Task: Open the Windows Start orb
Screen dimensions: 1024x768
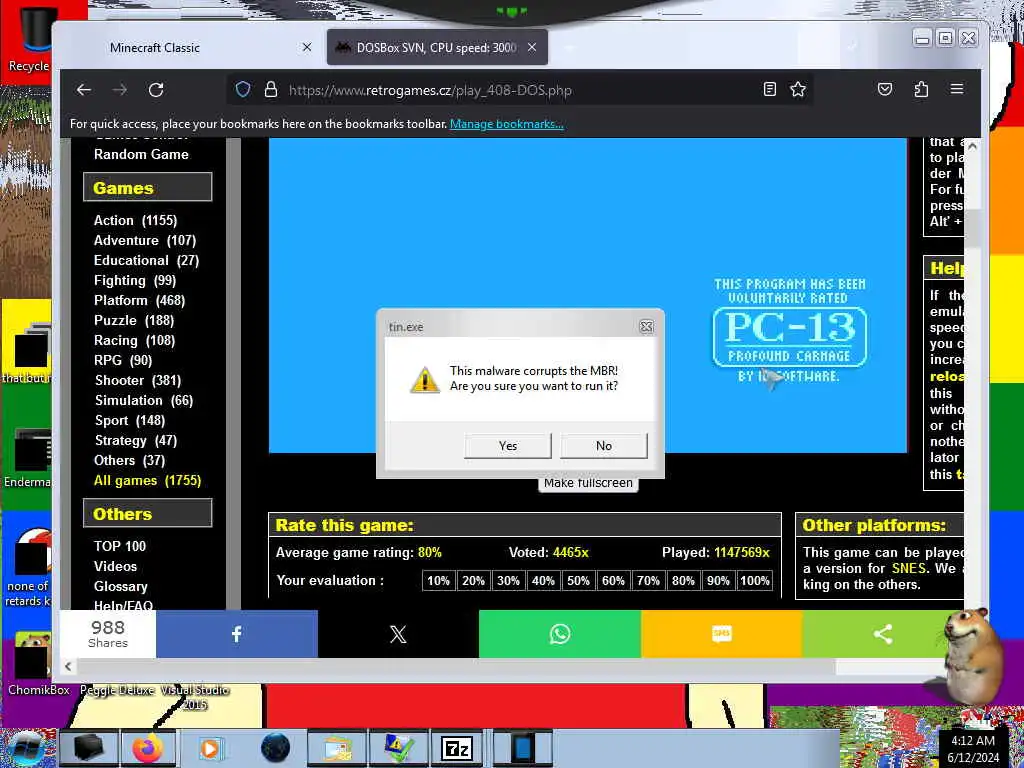Action: point(26,748)
